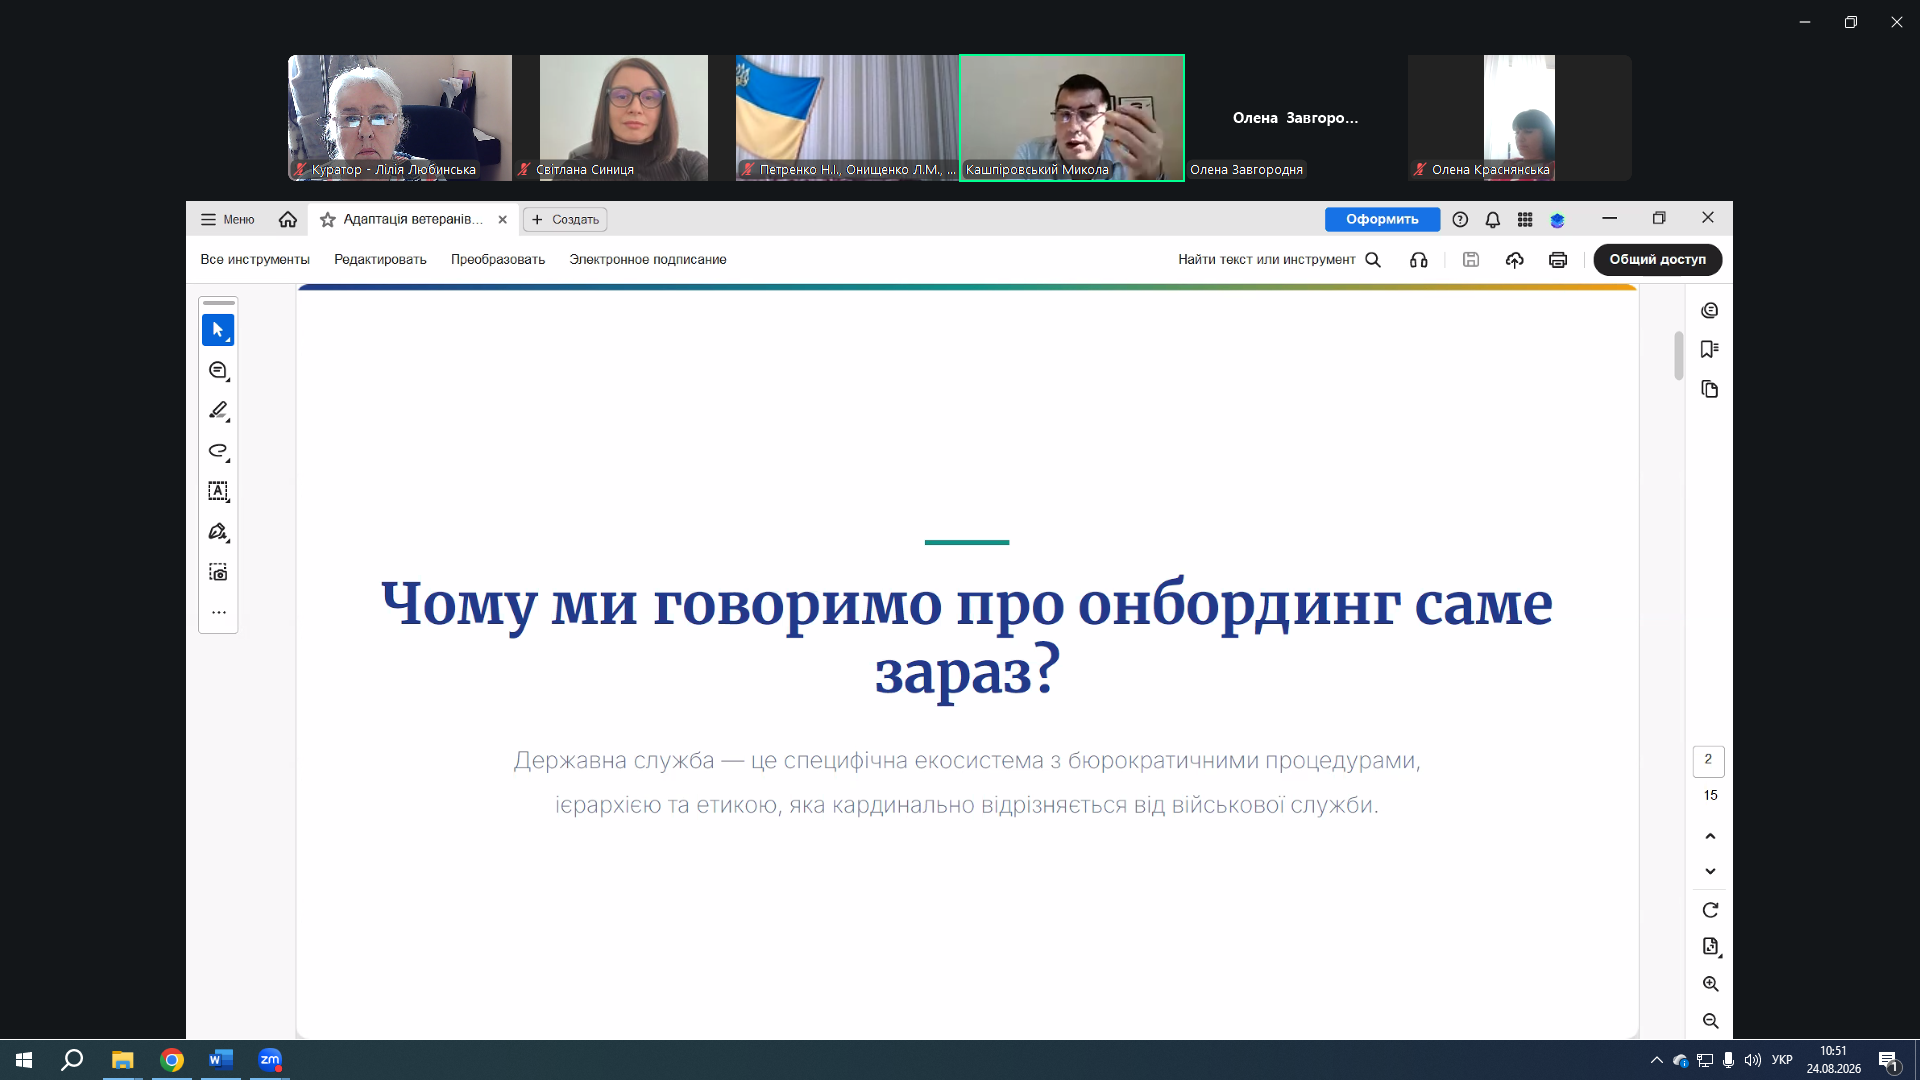Close the Адаптація ветеранів tab

pos(503,220)
